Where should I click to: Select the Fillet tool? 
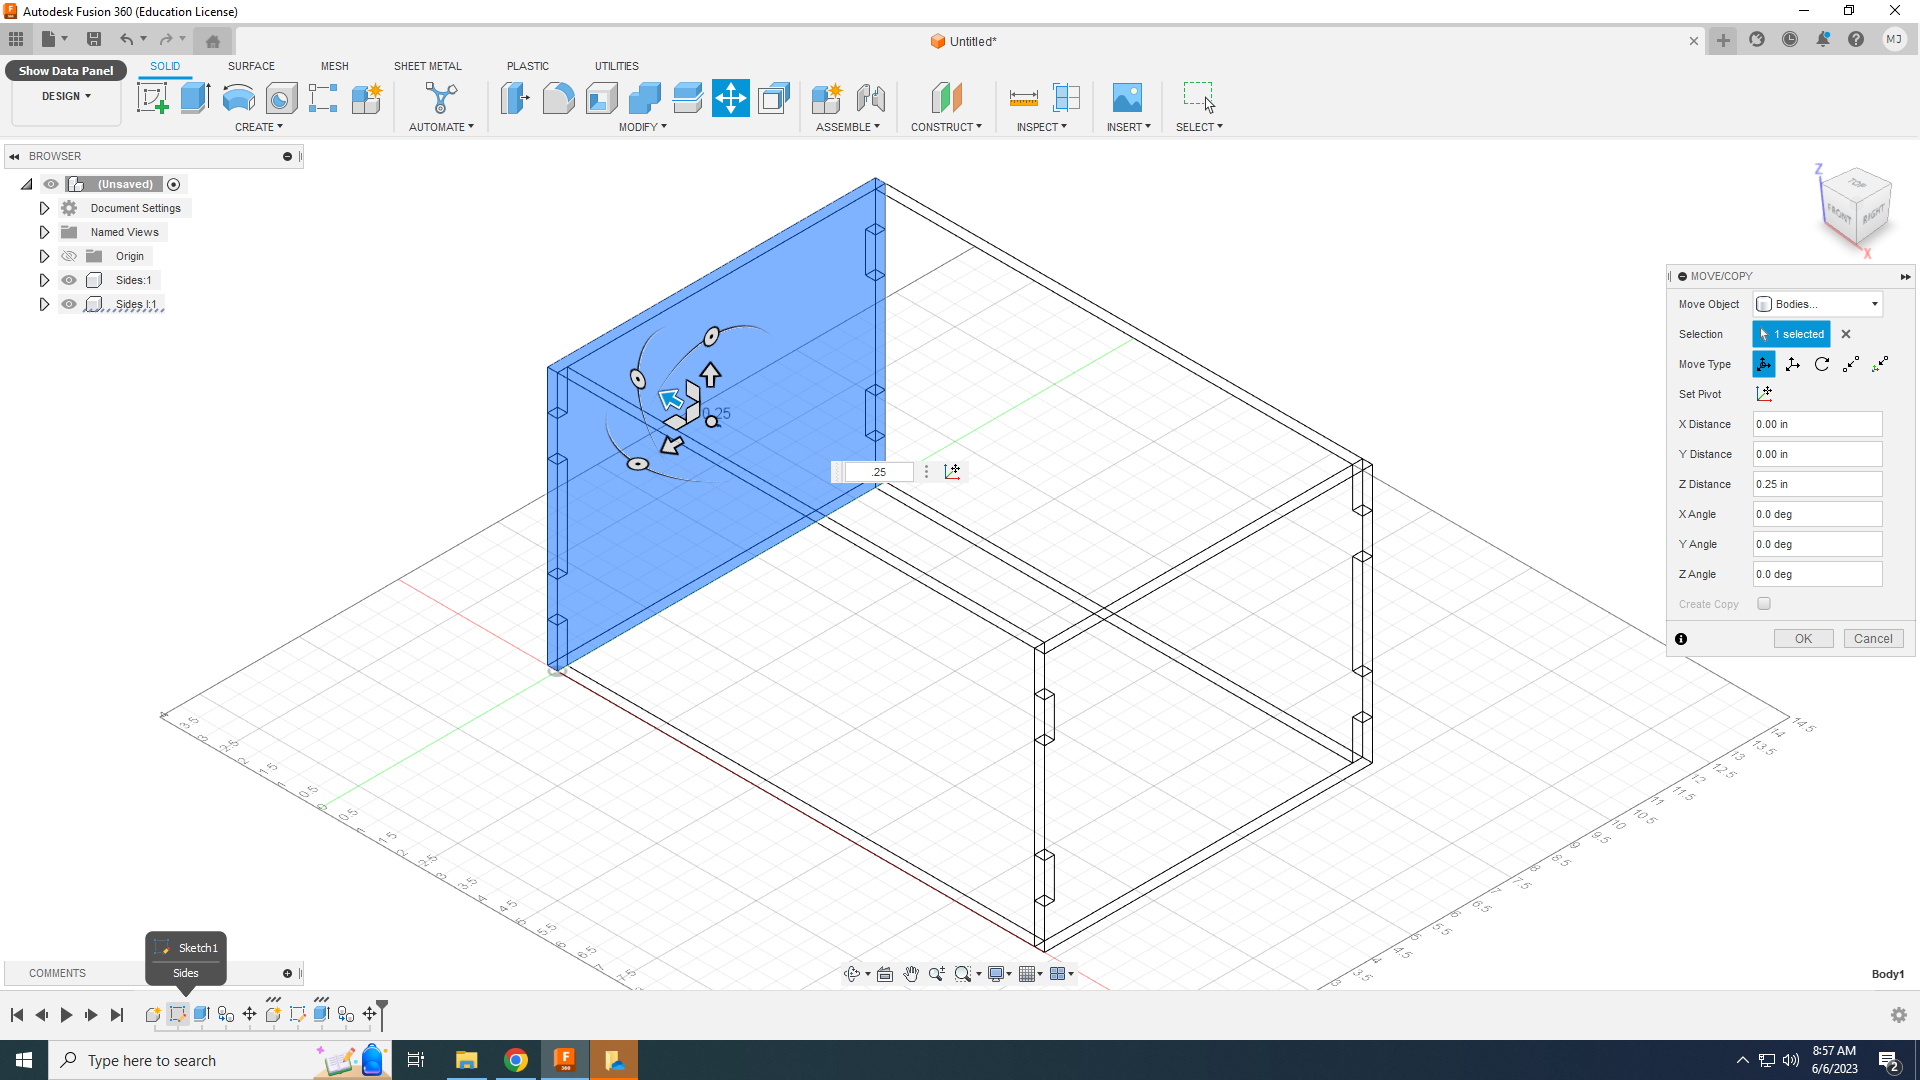click(558, 98)
